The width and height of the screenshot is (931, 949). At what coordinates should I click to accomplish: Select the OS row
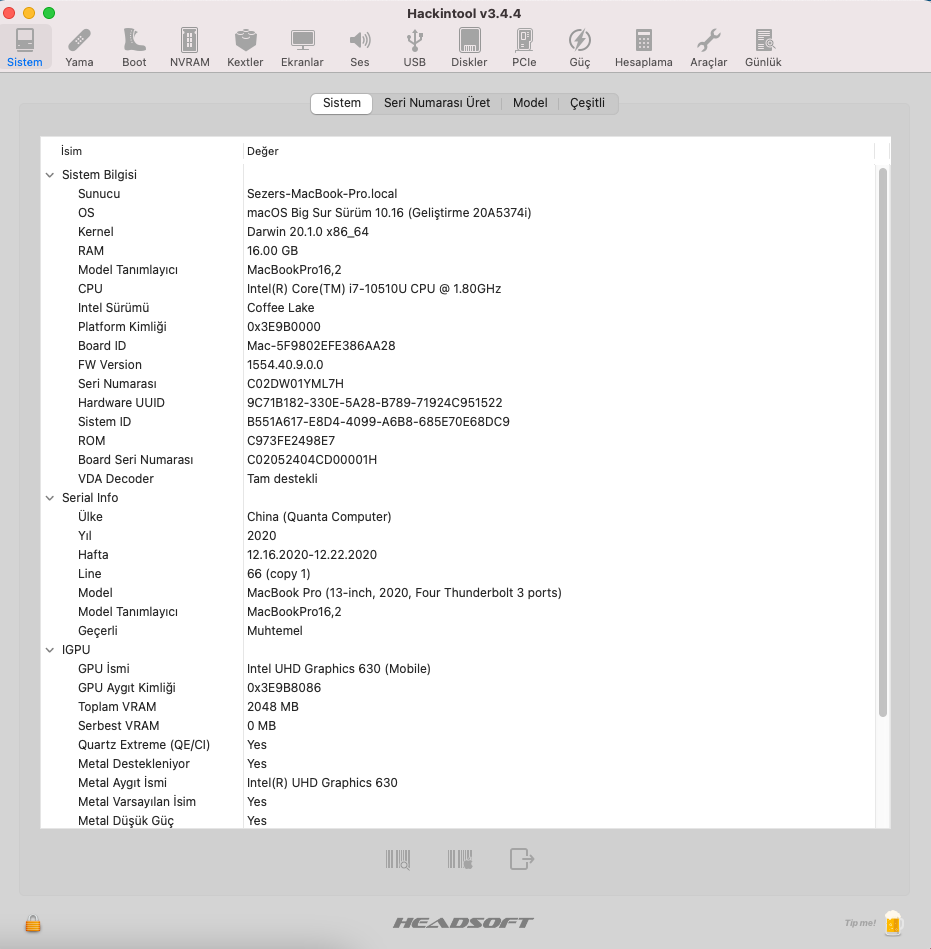tap(458, 212)
